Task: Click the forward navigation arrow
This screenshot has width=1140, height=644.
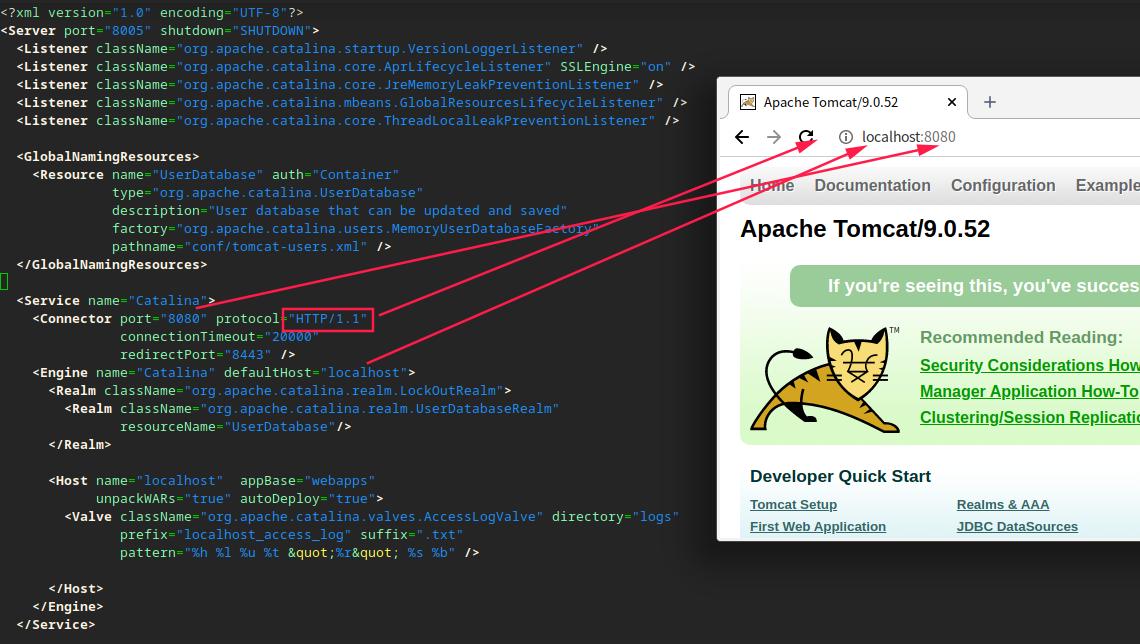Action: (x=772, y=137)
